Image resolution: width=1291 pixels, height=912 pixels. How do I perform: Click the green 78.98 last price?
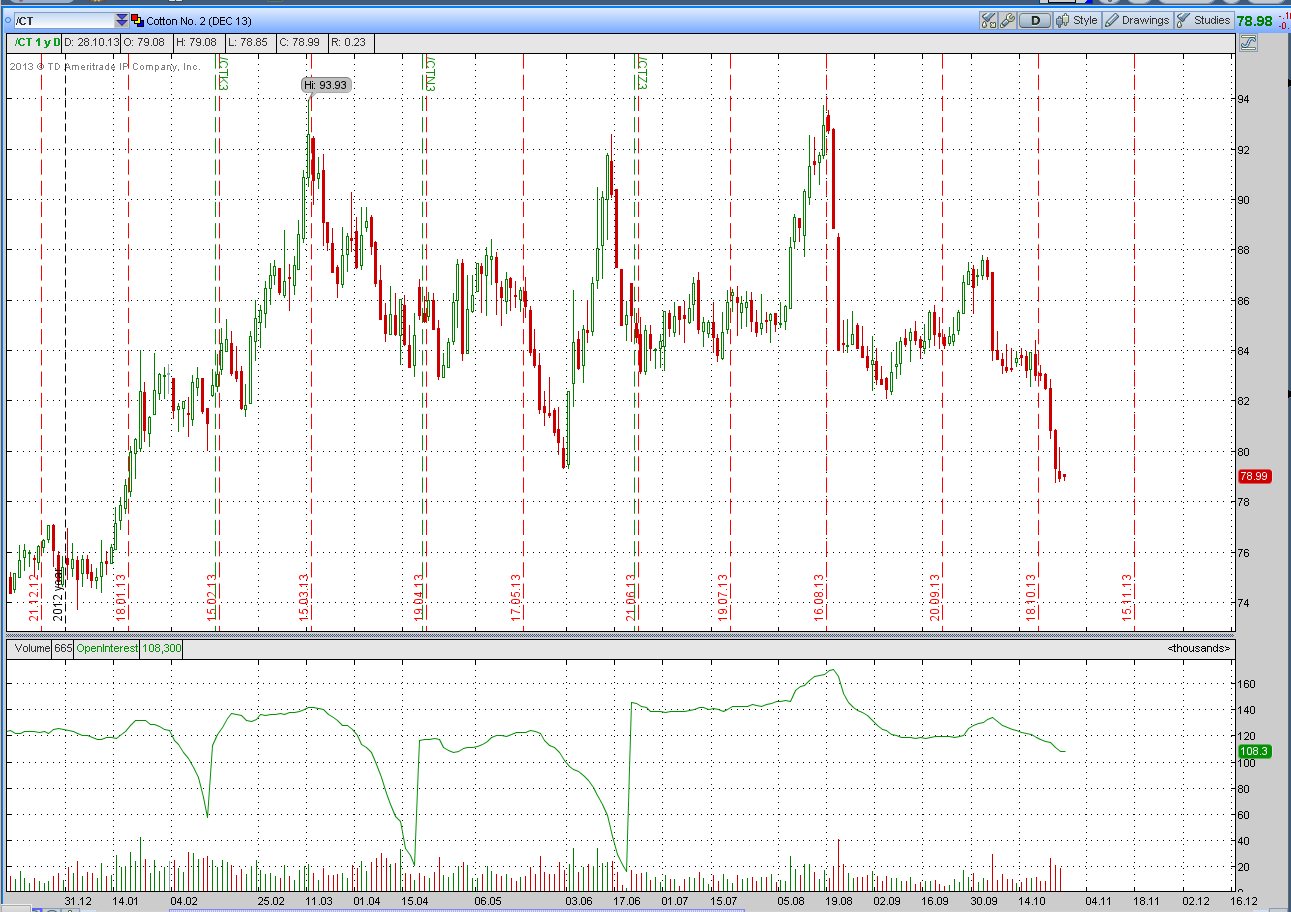(x=1254, y=20)
